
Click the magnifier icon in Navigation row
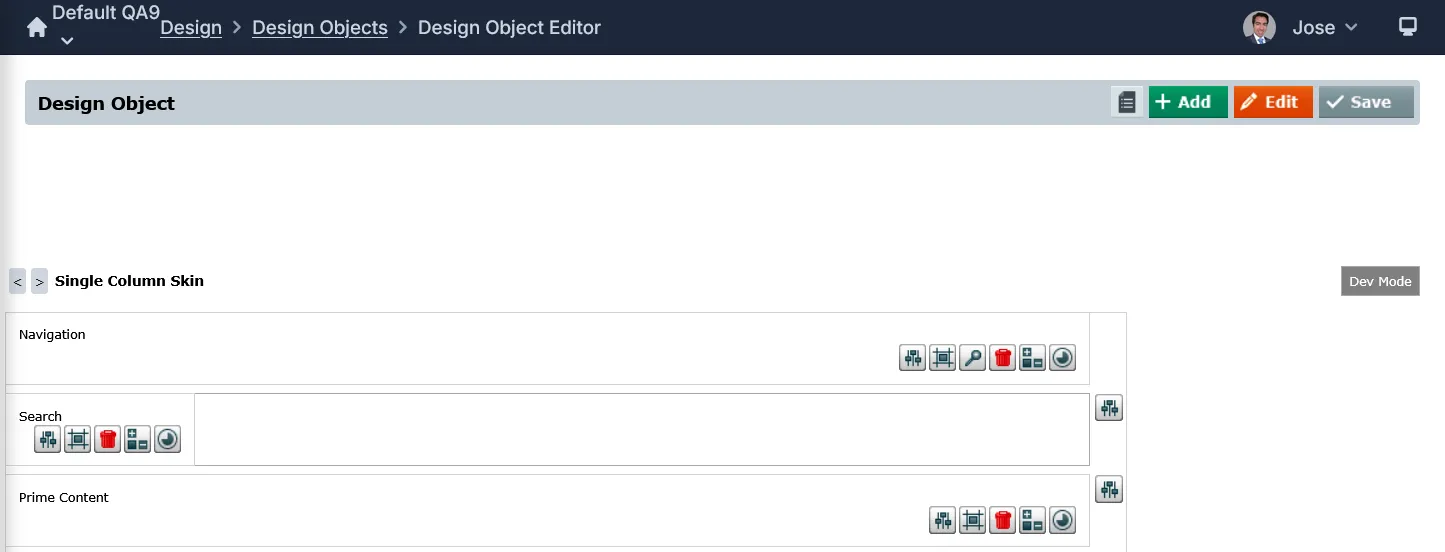[x=973, y=358]
